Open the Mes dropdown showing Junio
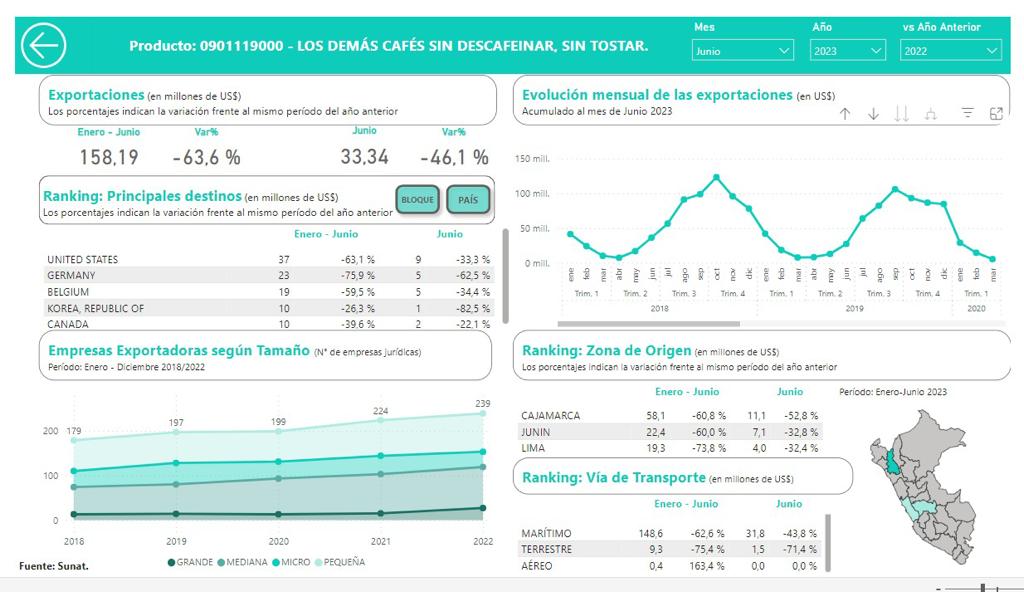 tap(742, 50)
